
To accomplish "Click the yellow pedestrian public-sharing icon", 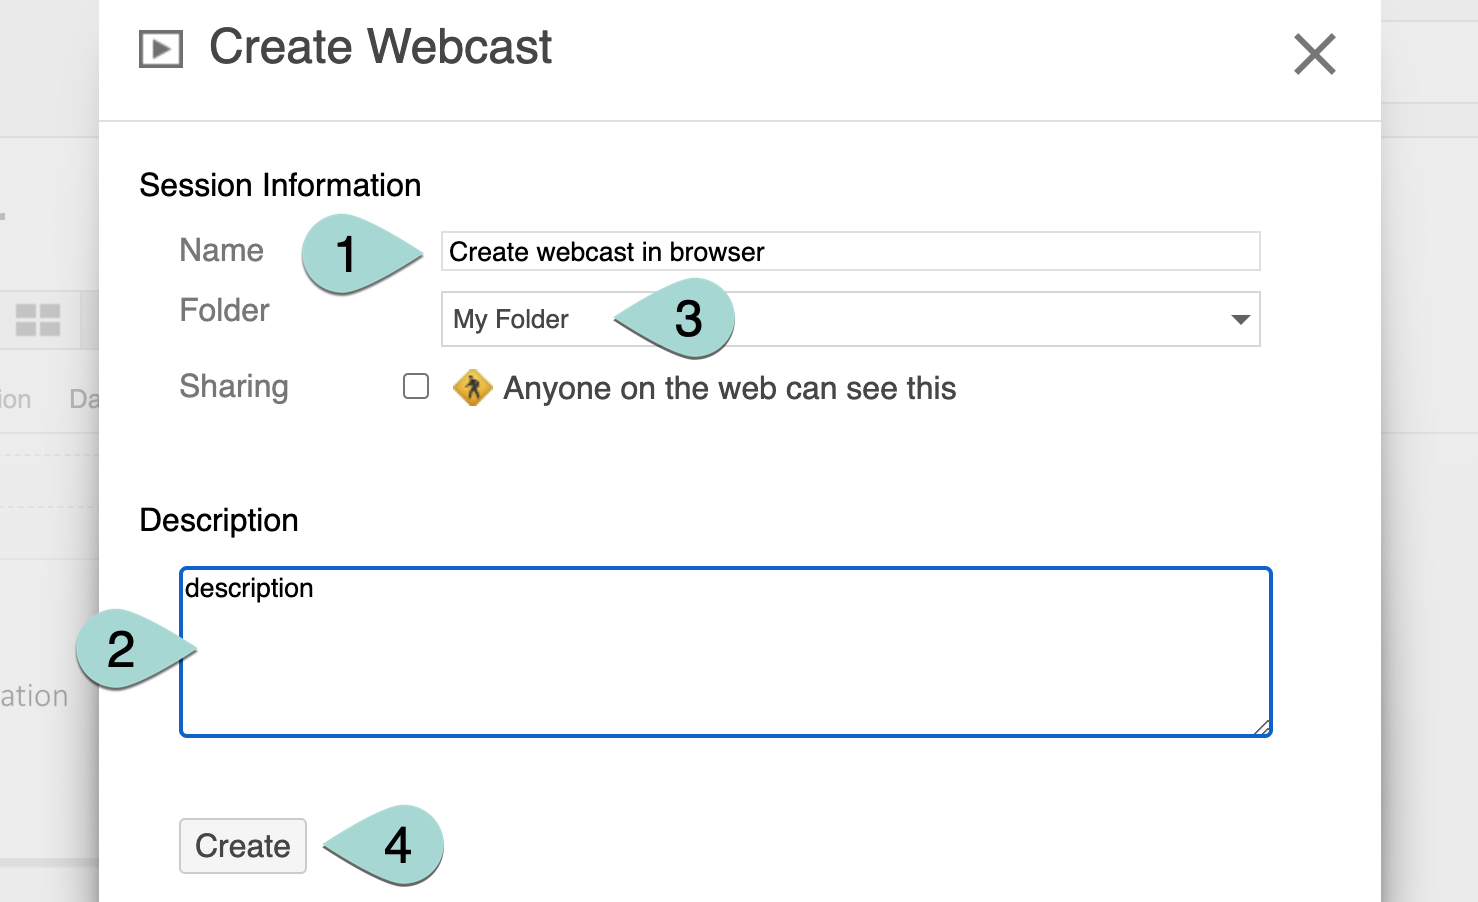I will pos(472,388).
